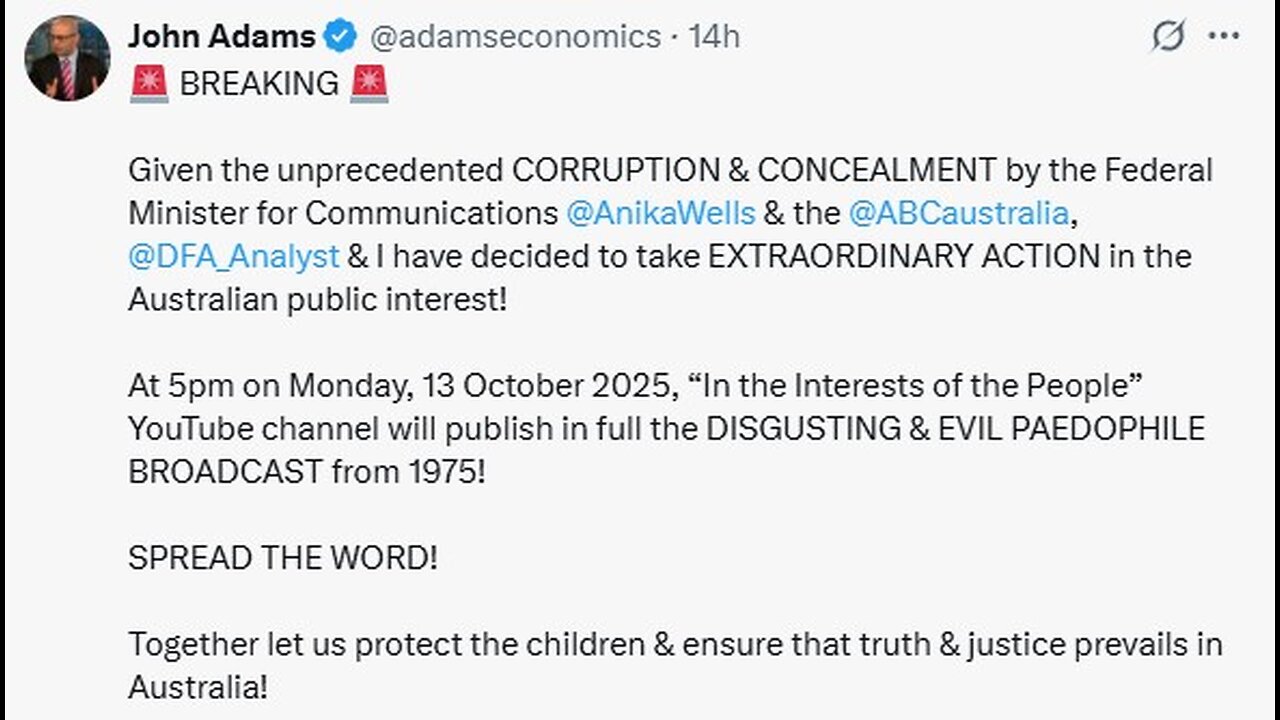Click the siren emoji after BREAKING

pos(369,84)
